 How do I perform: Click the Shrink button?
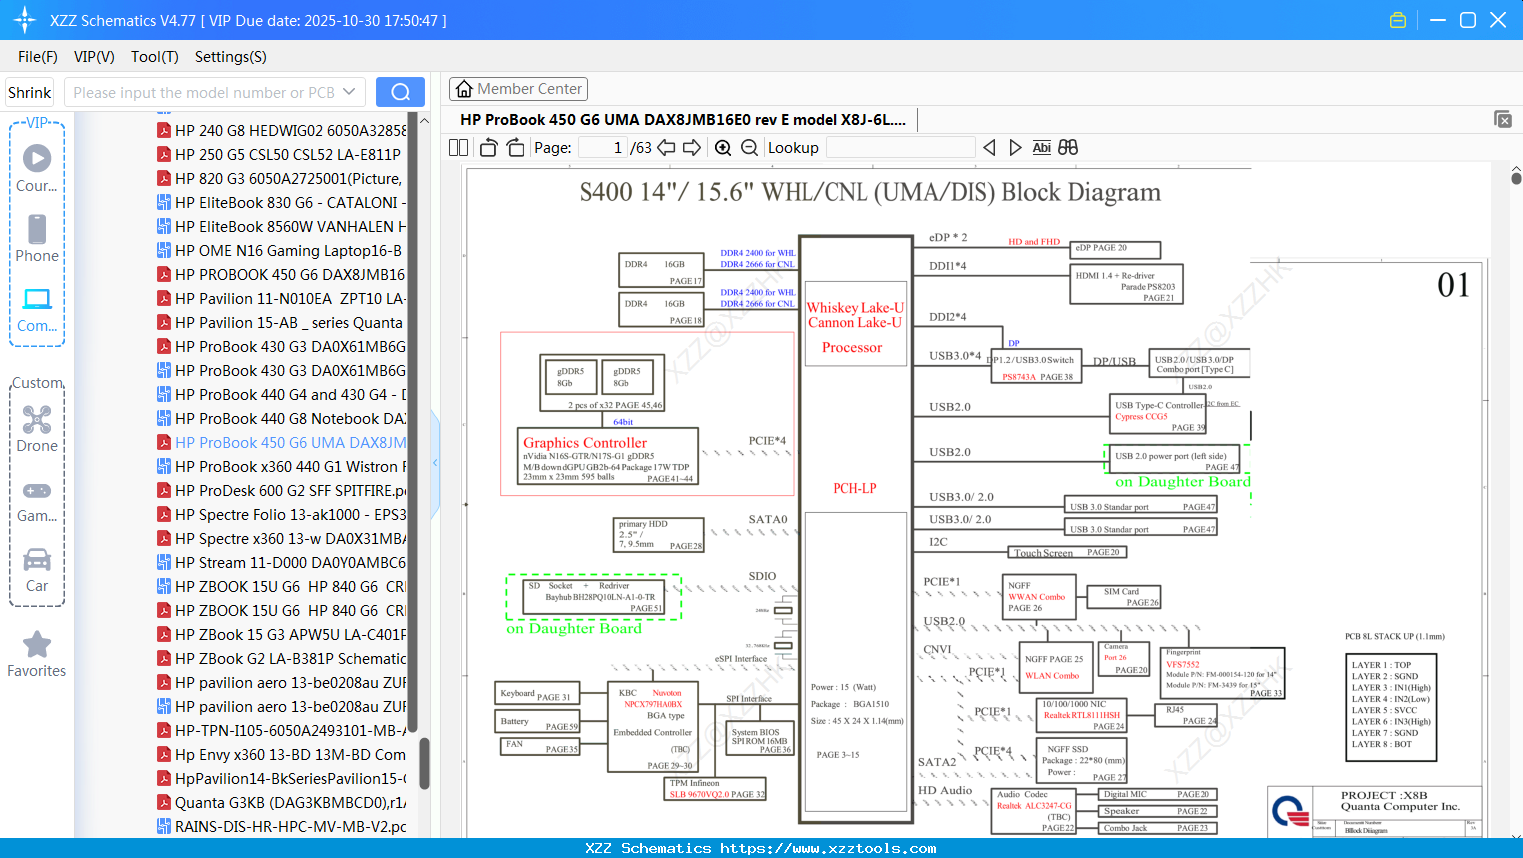[29, 92]
